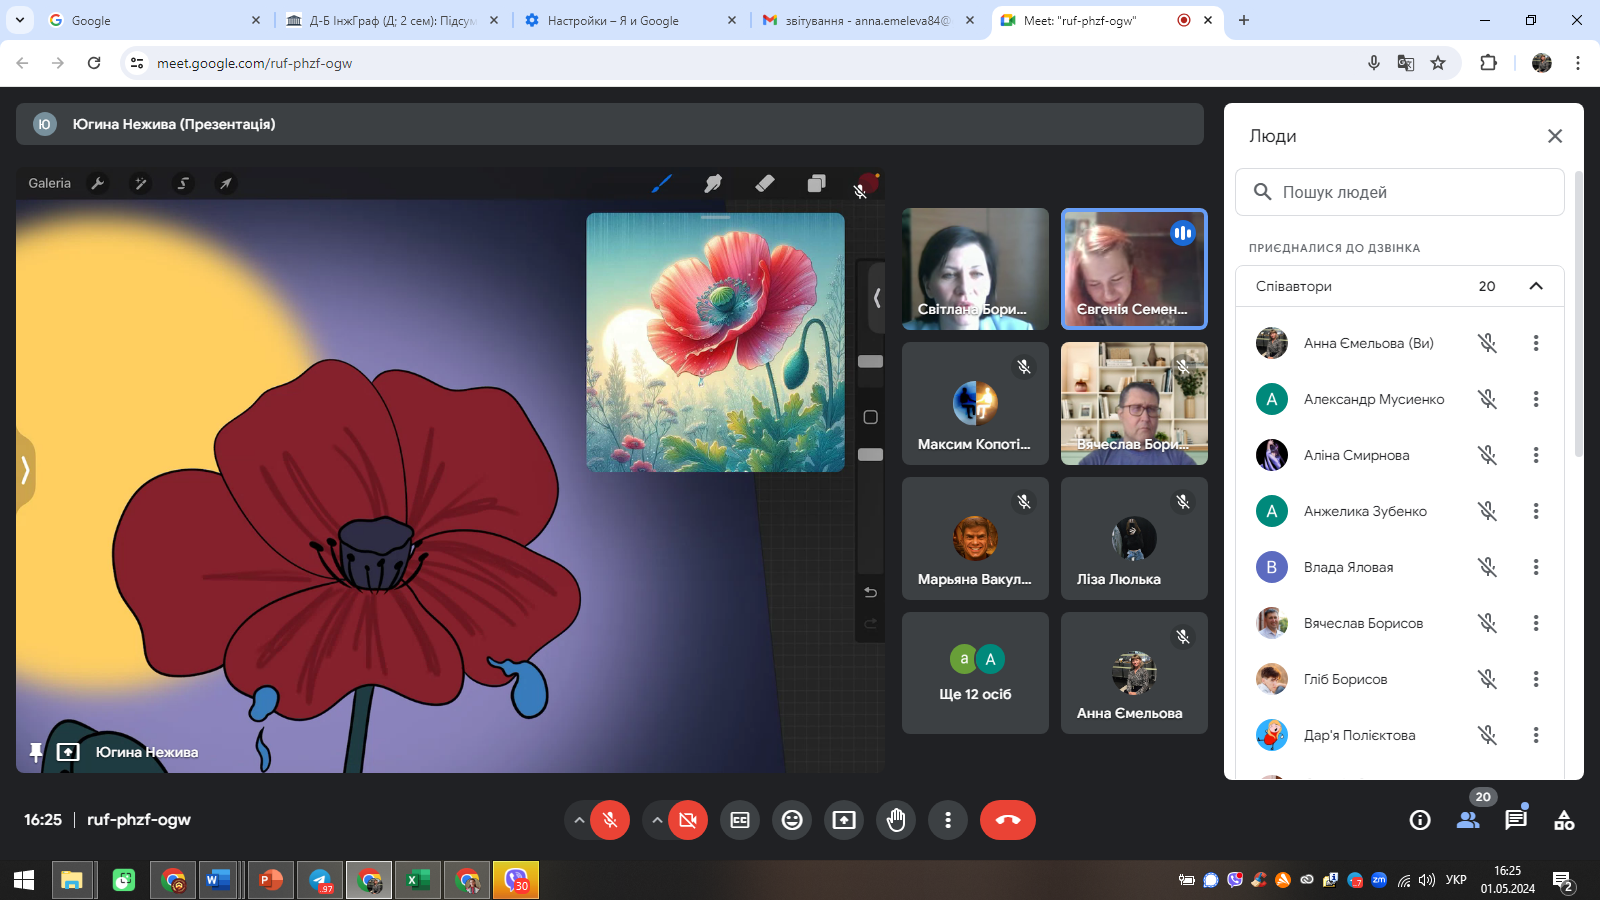Image resolution: width=1600 pixels, height=900 pixels.
Task: Switch to звітування Gmail tab
Action: point(868,20)
